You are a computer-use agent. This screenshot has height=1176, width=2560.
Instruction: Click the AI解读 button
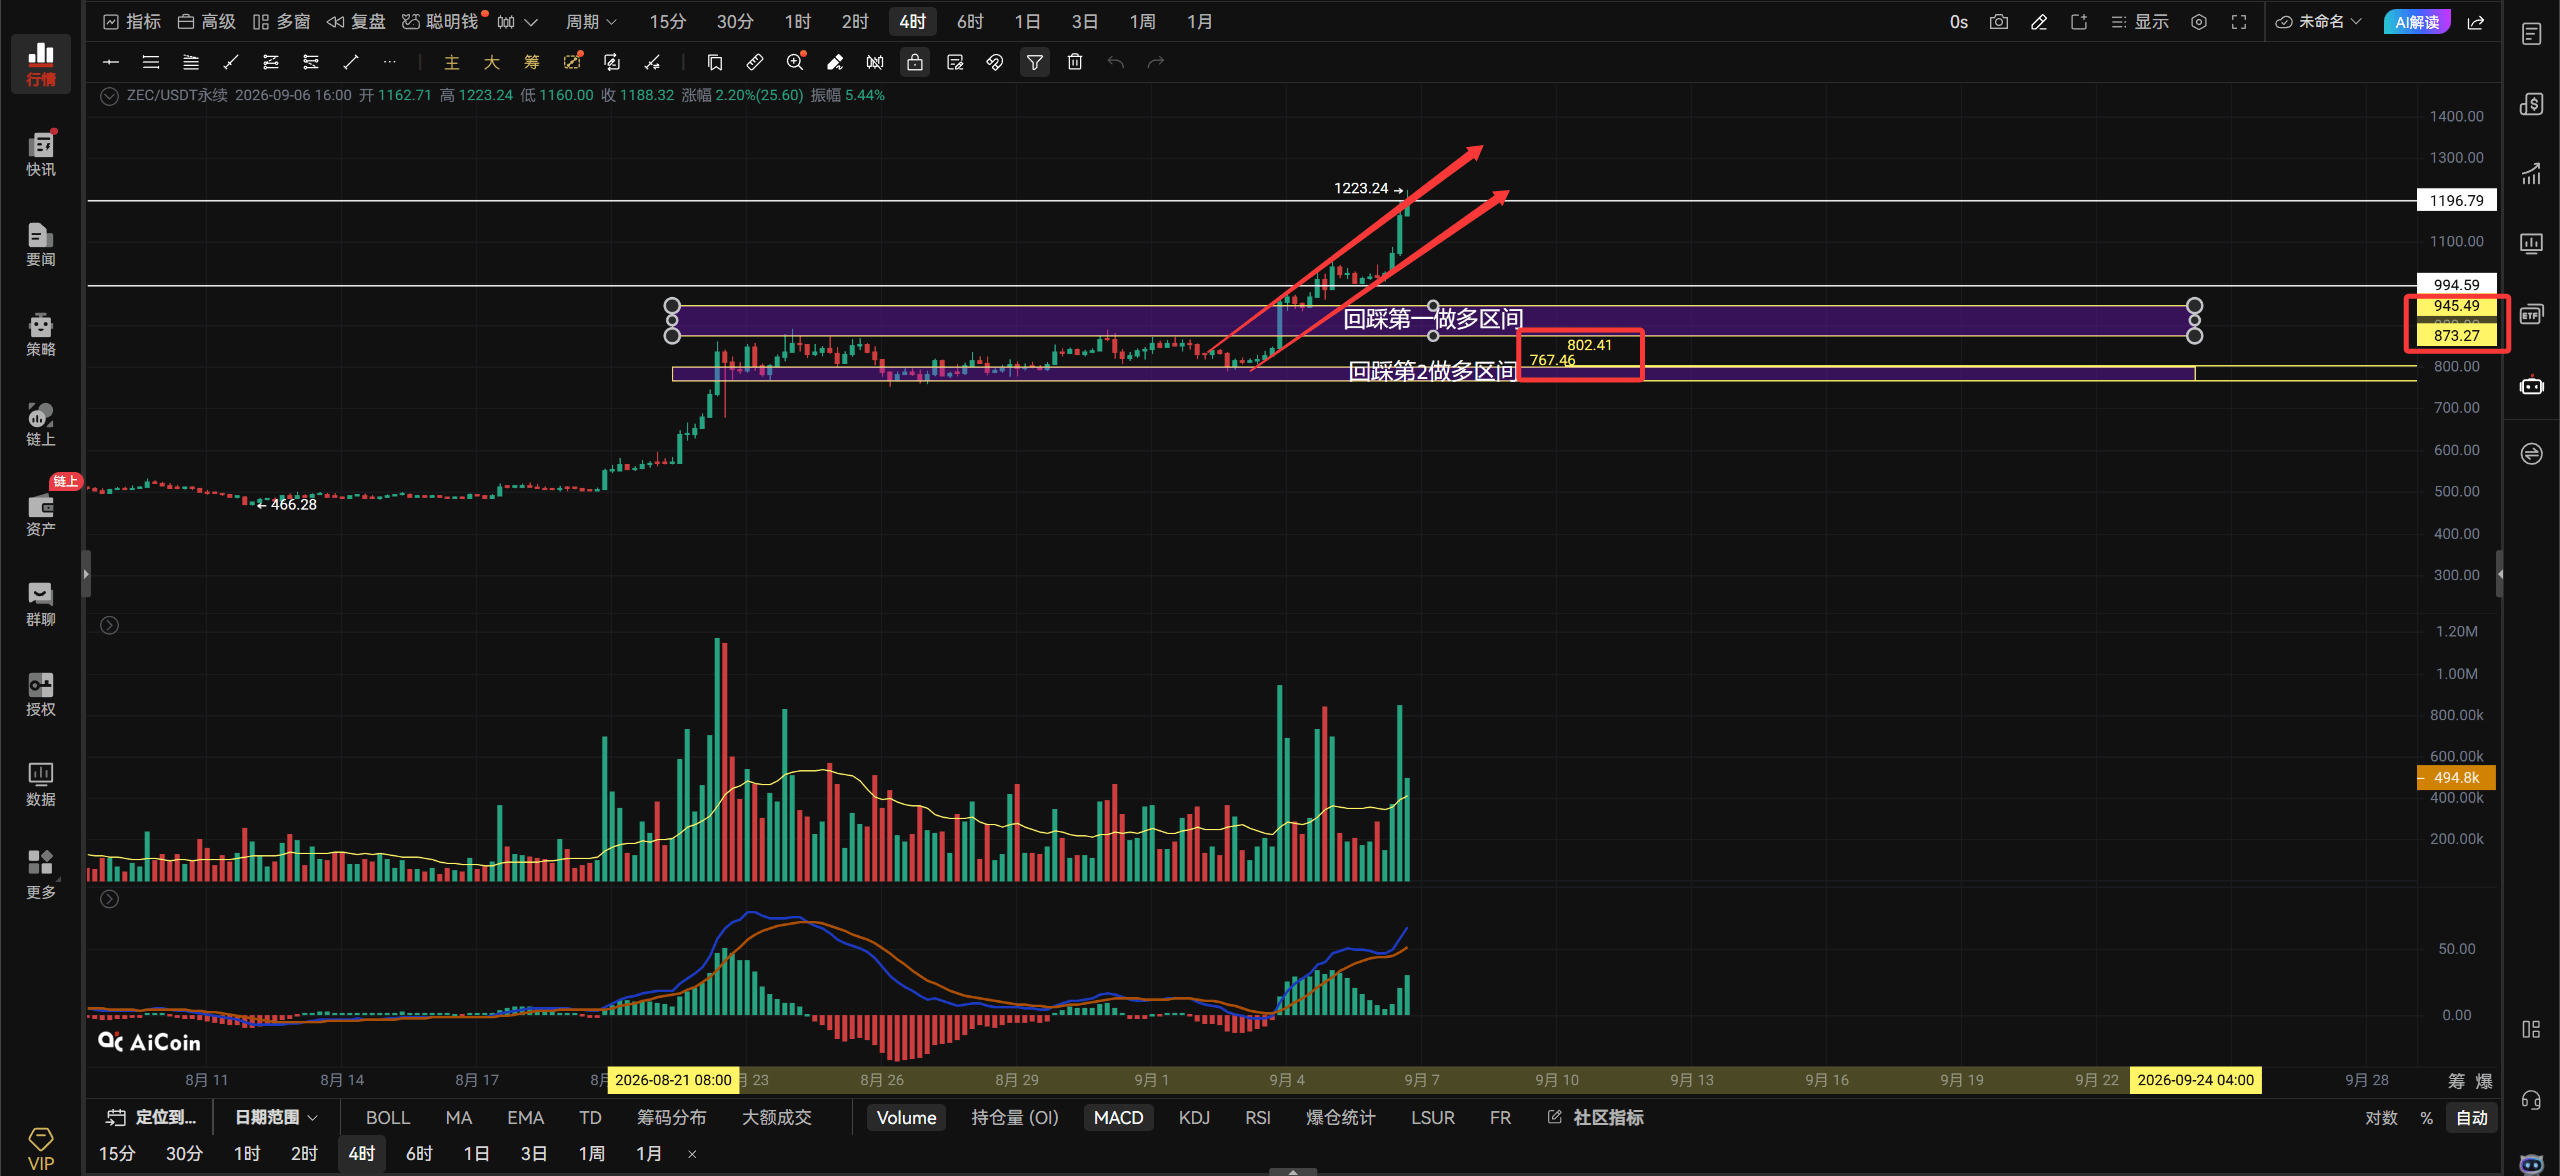[2416, 22]
